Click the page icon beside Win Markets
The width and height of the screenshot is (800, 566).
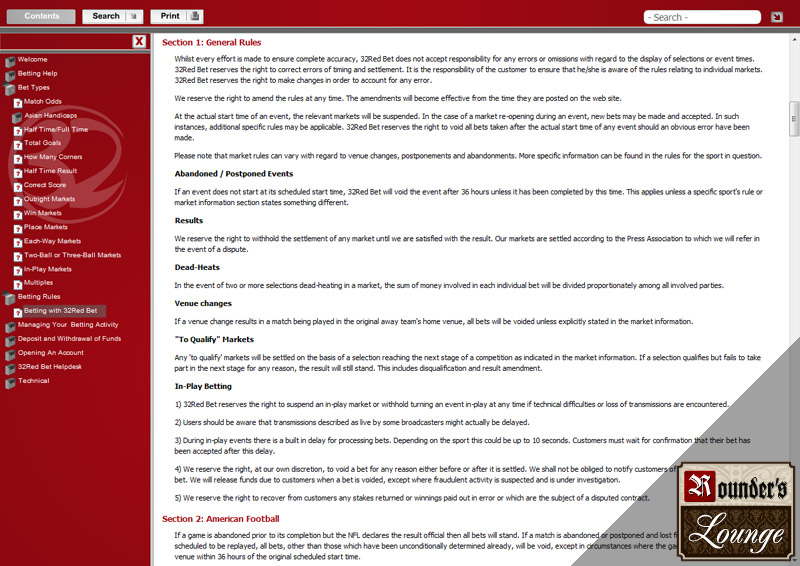pos(17,215)
